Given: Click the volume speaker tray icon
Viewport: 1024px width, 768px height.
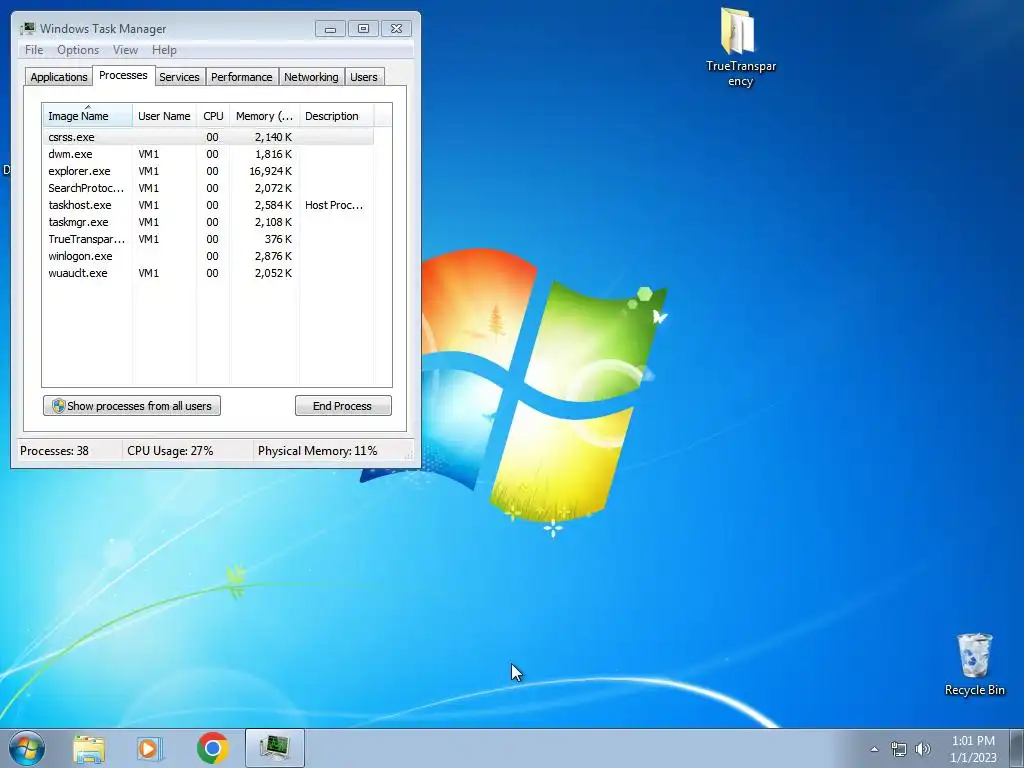Looking at the screenshot, I should pos(923,749).
